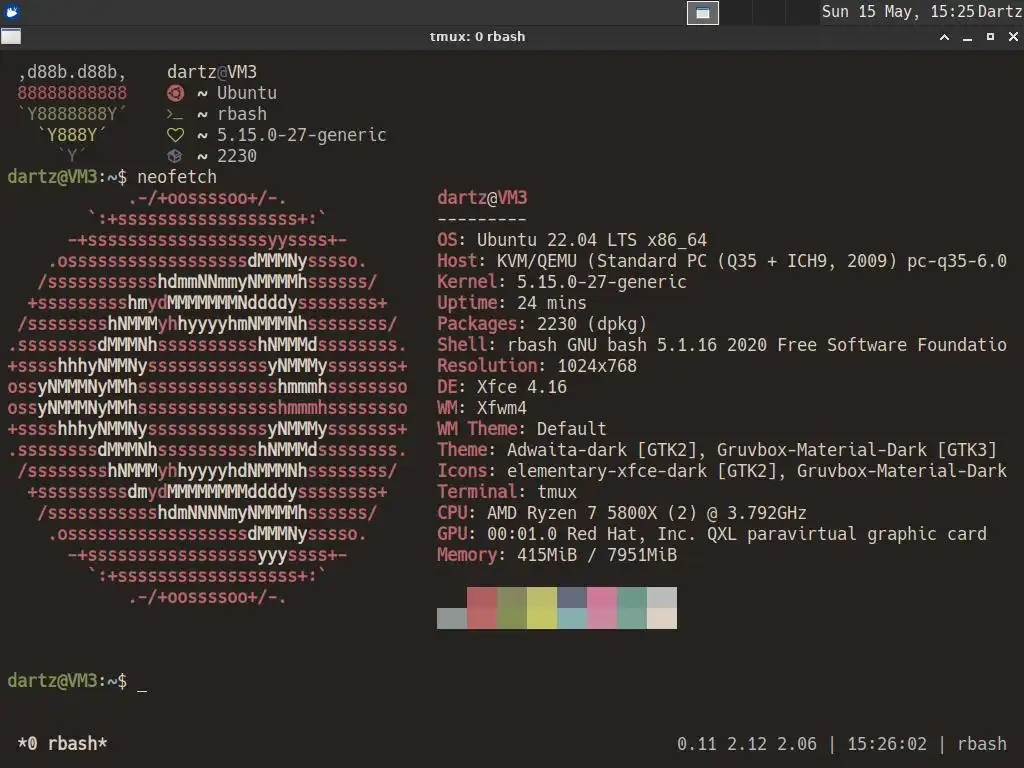Maximize the tmux terminal window
Viewport: 1024px width, 768px height.
[x=990, y=37]
